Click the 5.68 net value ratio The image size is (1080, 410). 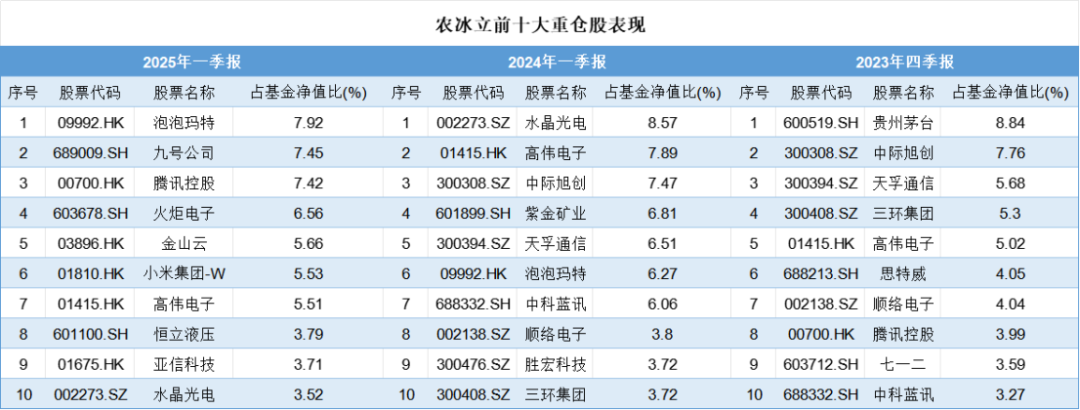click(1010, 183)
